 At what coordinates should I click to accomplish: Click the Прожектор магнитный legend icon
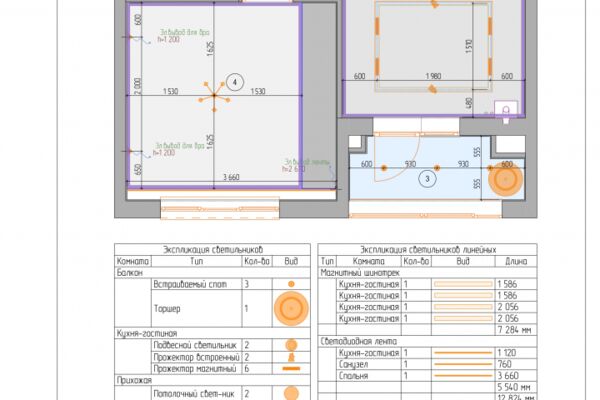click(291, 369)
